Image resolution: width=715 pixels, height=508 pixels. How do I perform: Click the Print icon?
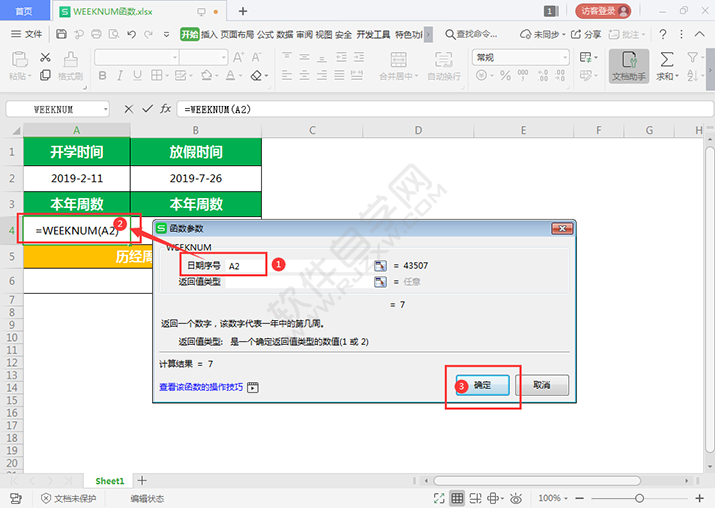[x=96, y=34]
